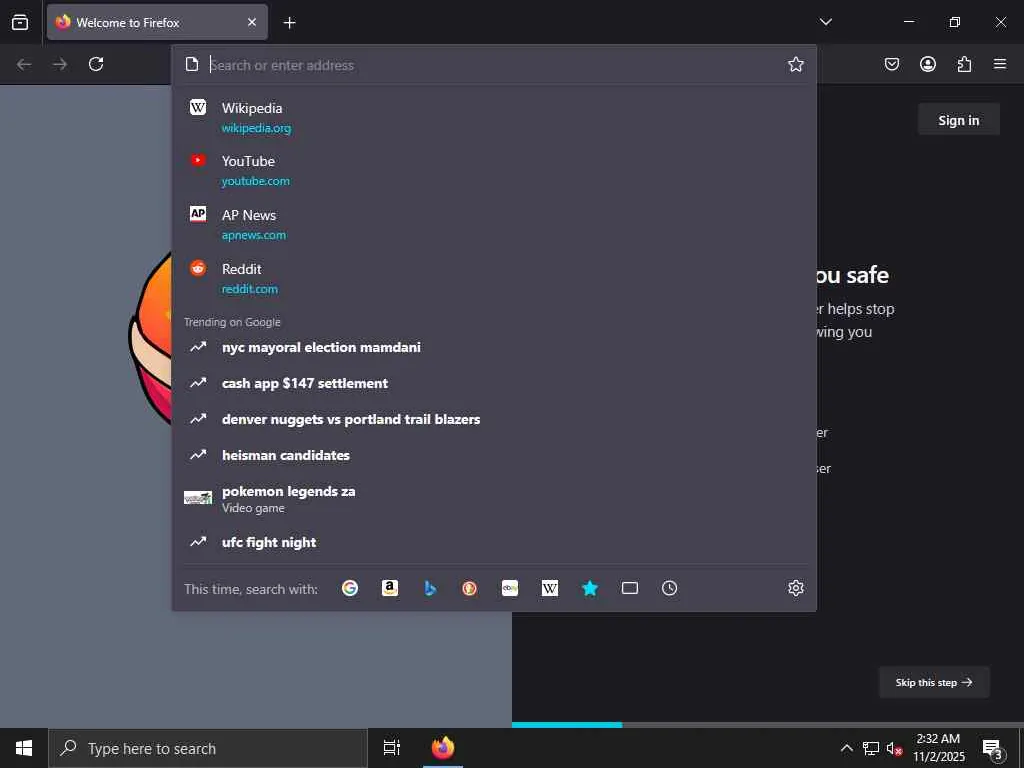Search this time with Amazon
This screenshot has height=768, width=1024.
tap(390, 588)
